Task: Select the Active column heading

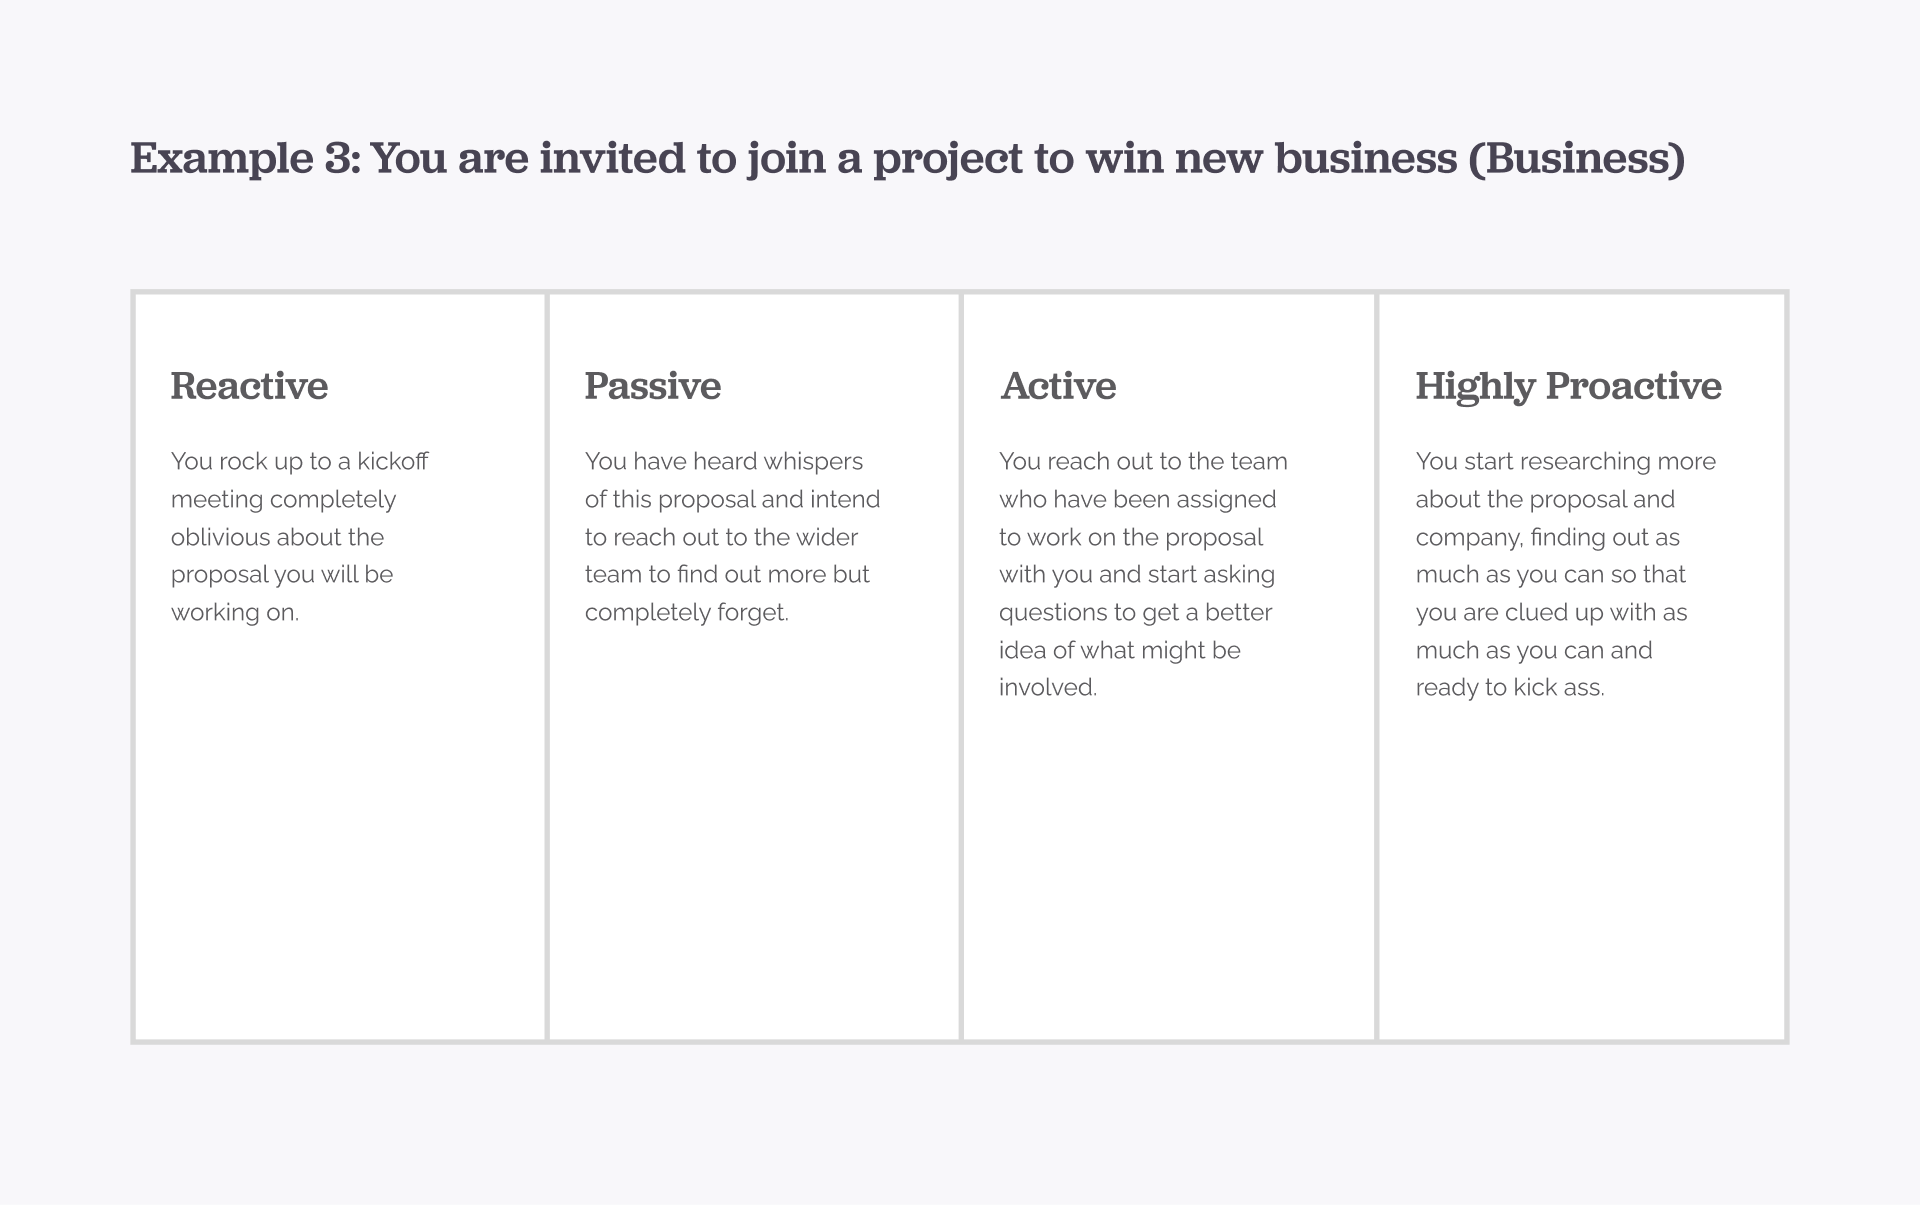Action: pyautogui.click(x=1058, y=386)
